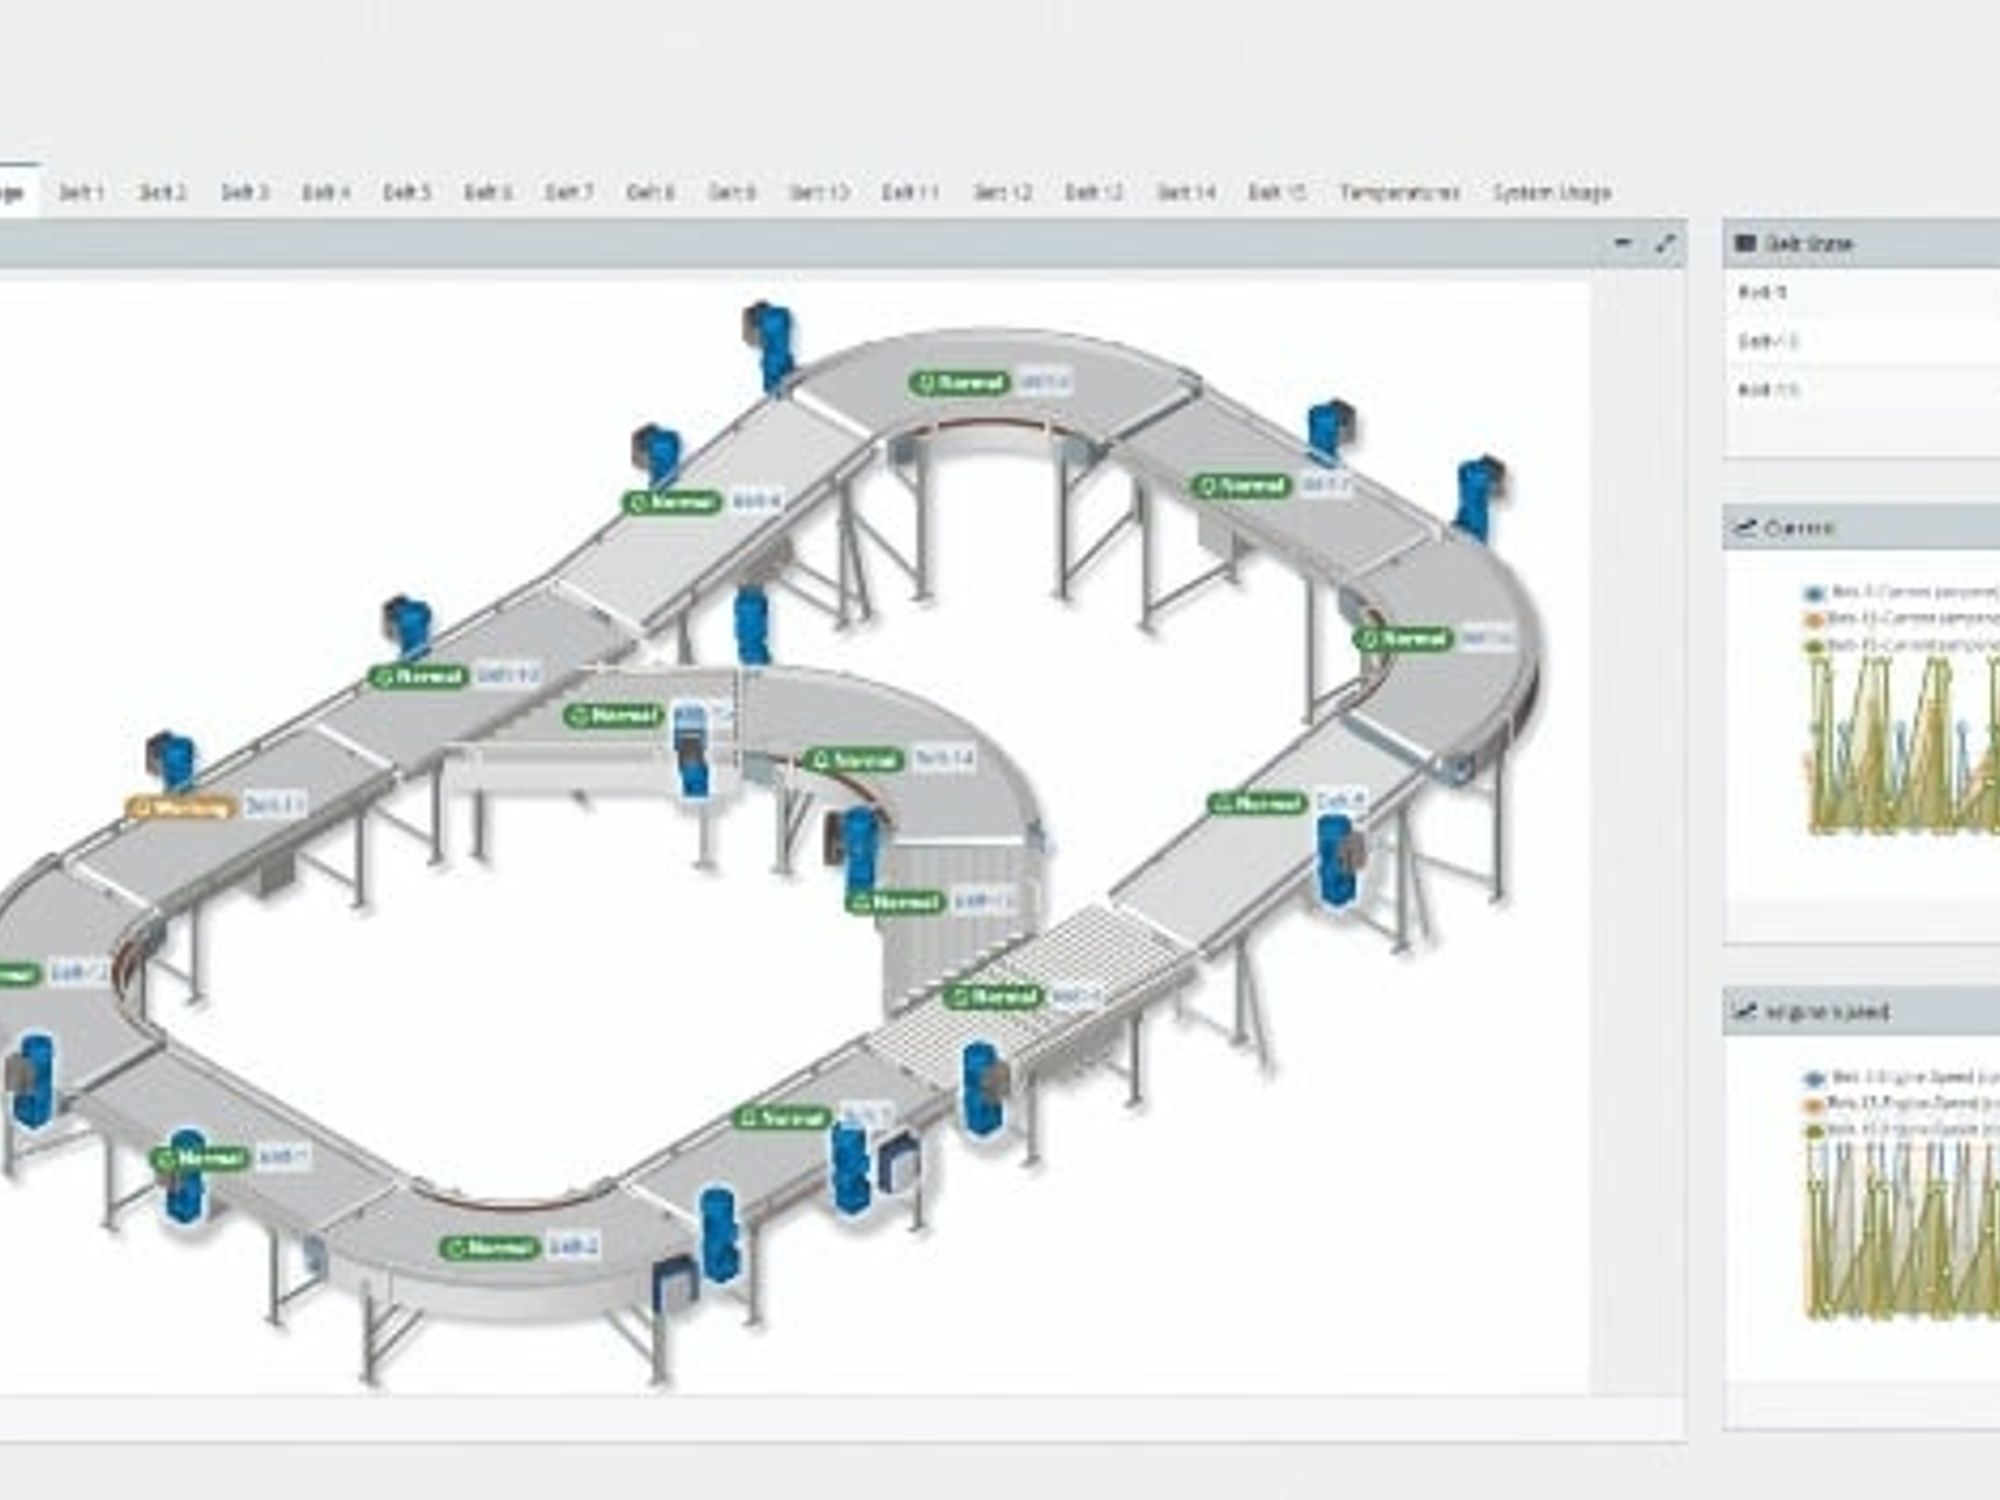This screenshot has width=2000, height=1500.
Task: Select the blue motor above the Belt-12 badge
Action: pos(406,630)
